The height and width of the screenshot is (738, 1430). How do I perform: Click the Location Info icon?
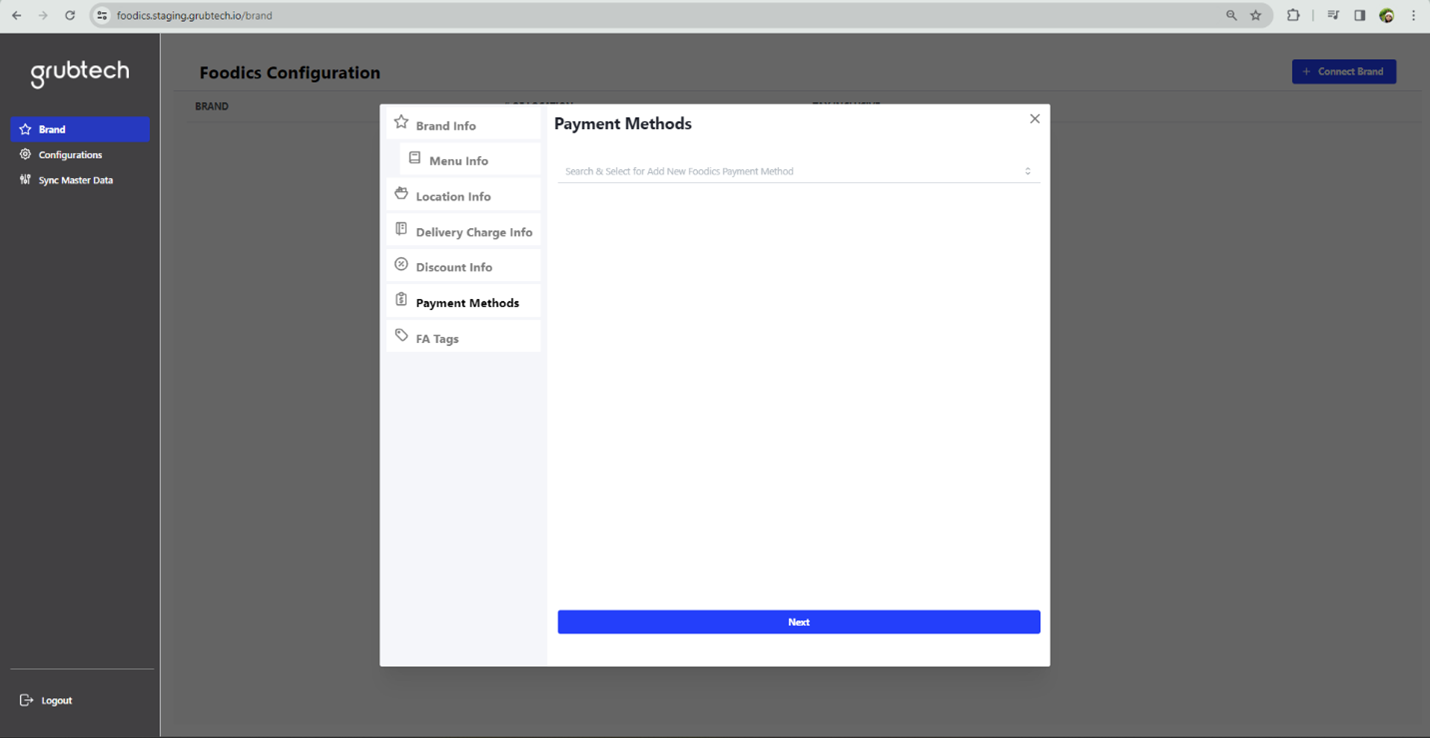point(401,193)
